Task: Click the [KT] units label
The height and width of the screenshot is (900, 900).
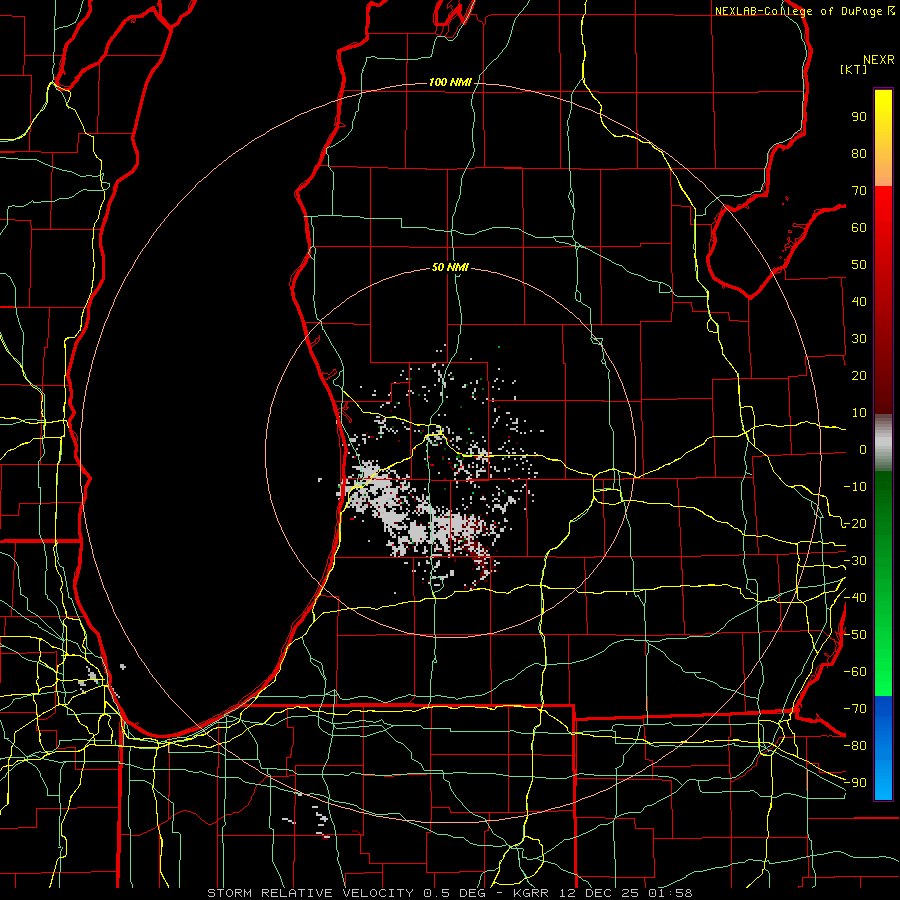Action: [853, 69]
